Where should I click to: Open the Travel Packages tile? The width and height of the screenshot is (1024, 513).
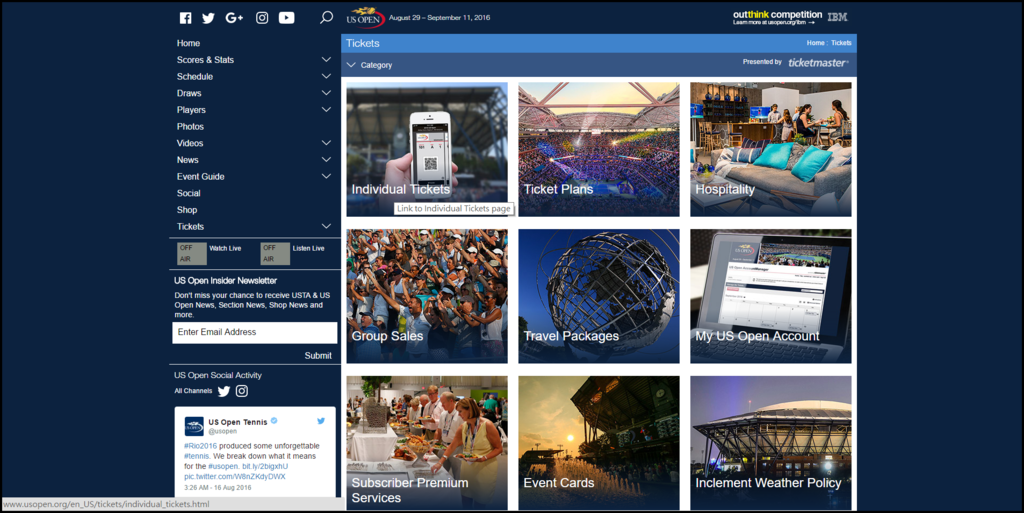[x=599, y=296]
